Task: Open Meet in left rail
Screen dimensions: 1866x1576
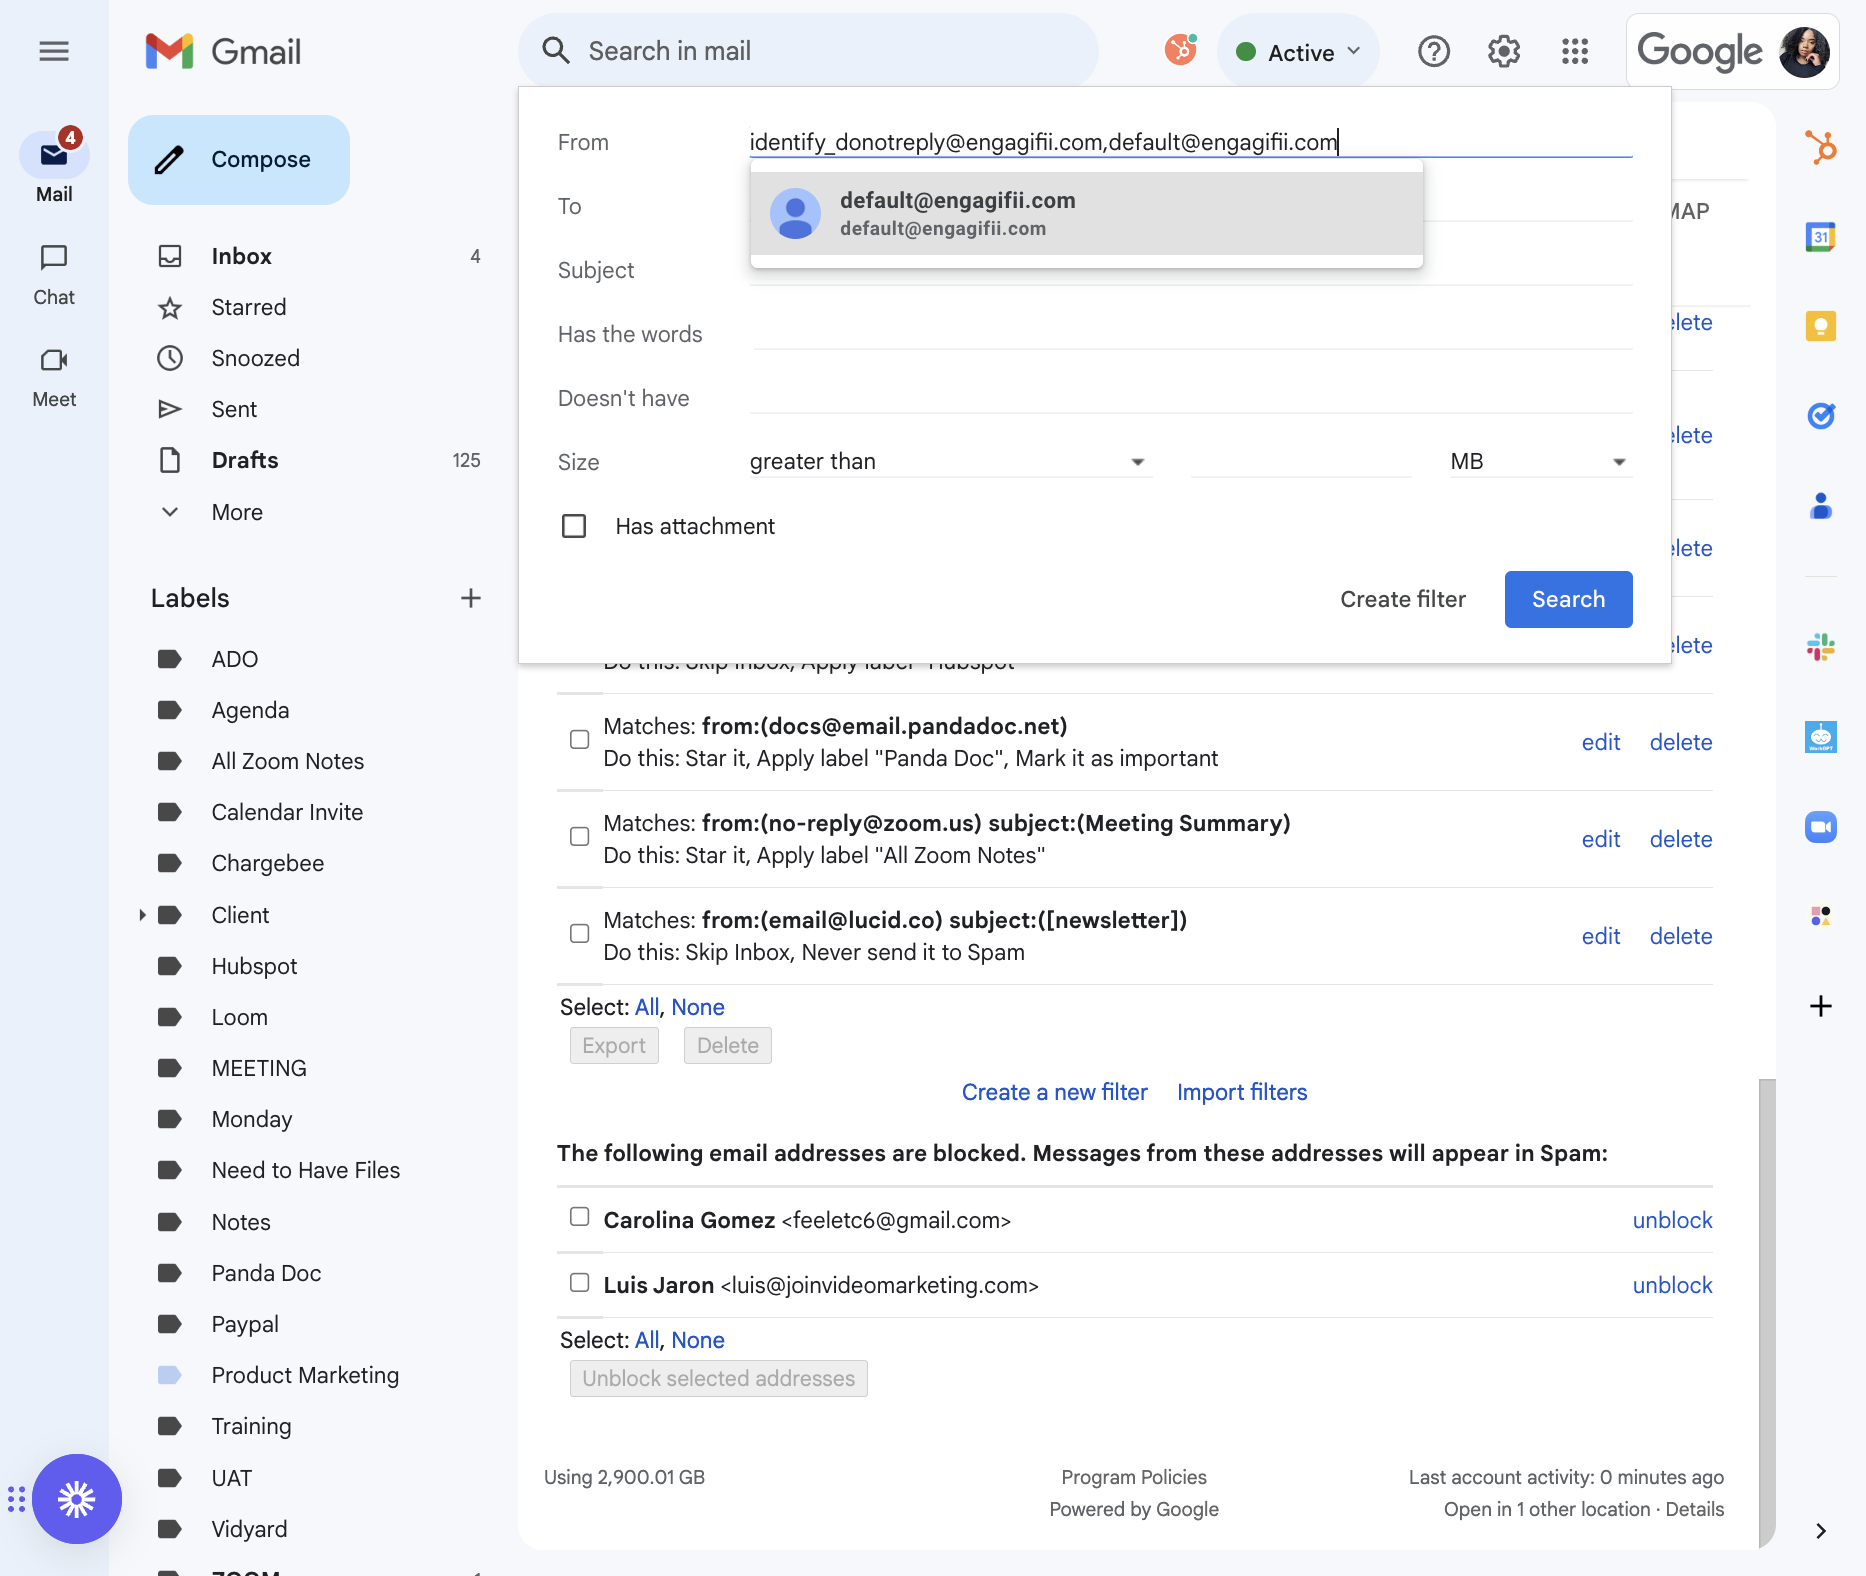Action: tap(54, 378)
